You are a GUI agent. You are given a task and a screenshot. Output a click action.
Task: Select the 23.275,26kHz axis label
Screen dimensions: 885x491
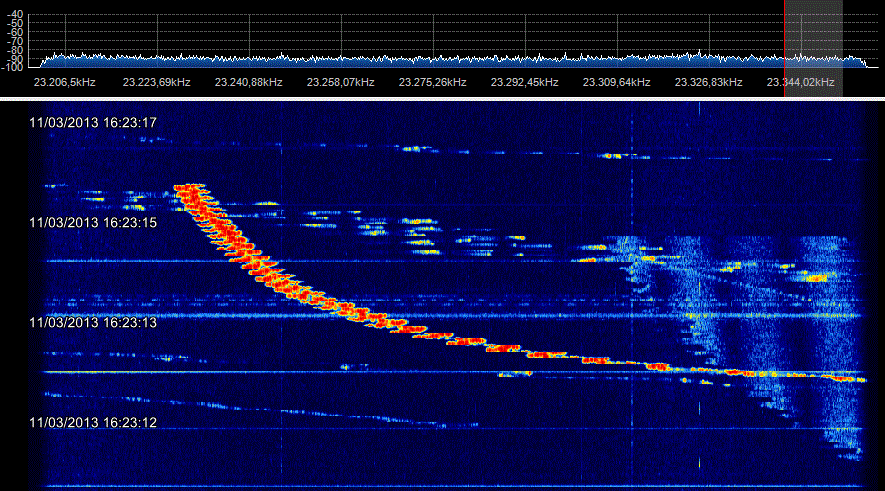point(432,82)
